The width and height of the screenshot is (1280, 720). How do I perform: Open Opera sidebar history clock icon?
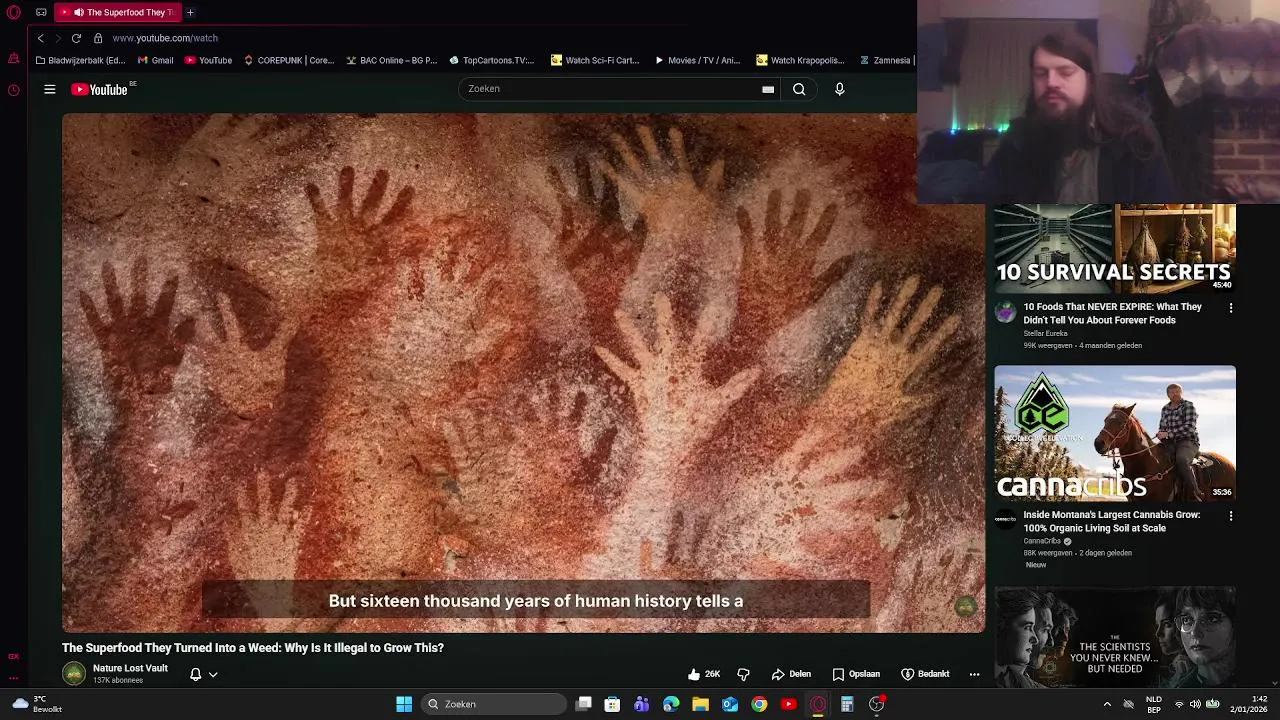coord(13,90)
